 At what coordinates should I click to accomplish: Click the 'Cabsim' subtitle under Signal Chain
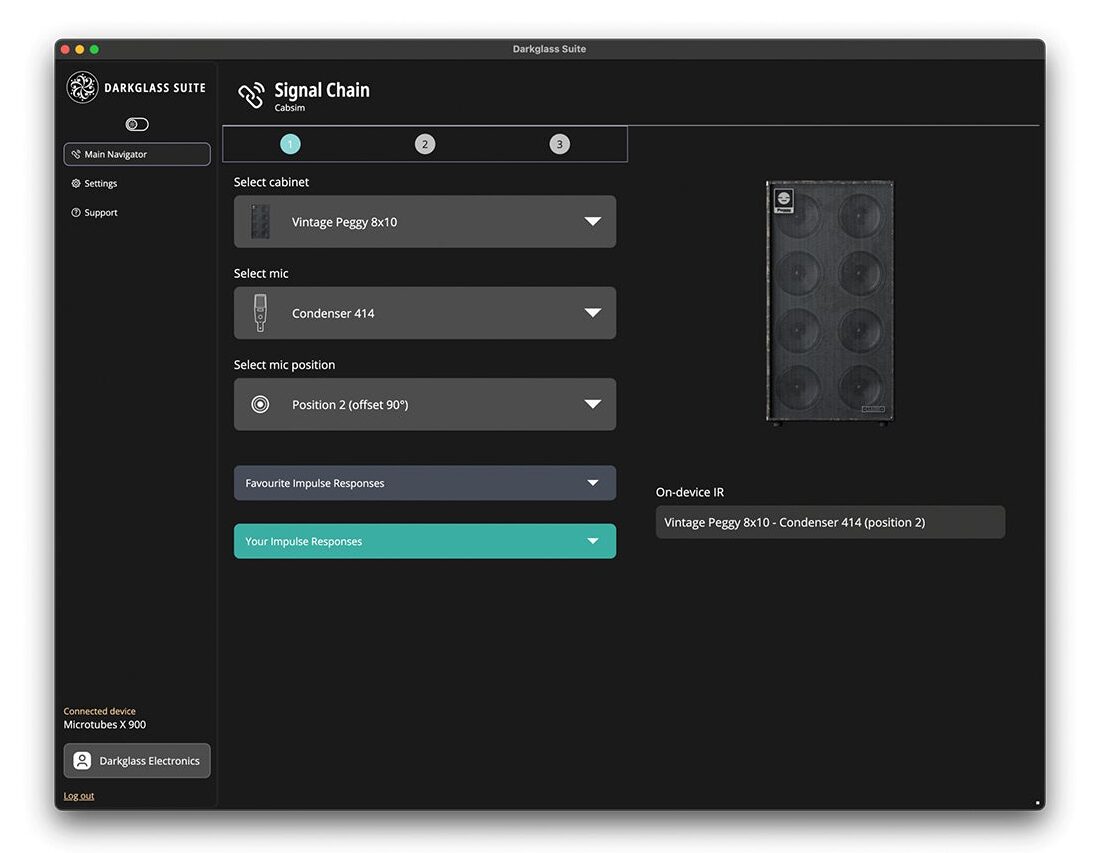[x=289, y=108]
